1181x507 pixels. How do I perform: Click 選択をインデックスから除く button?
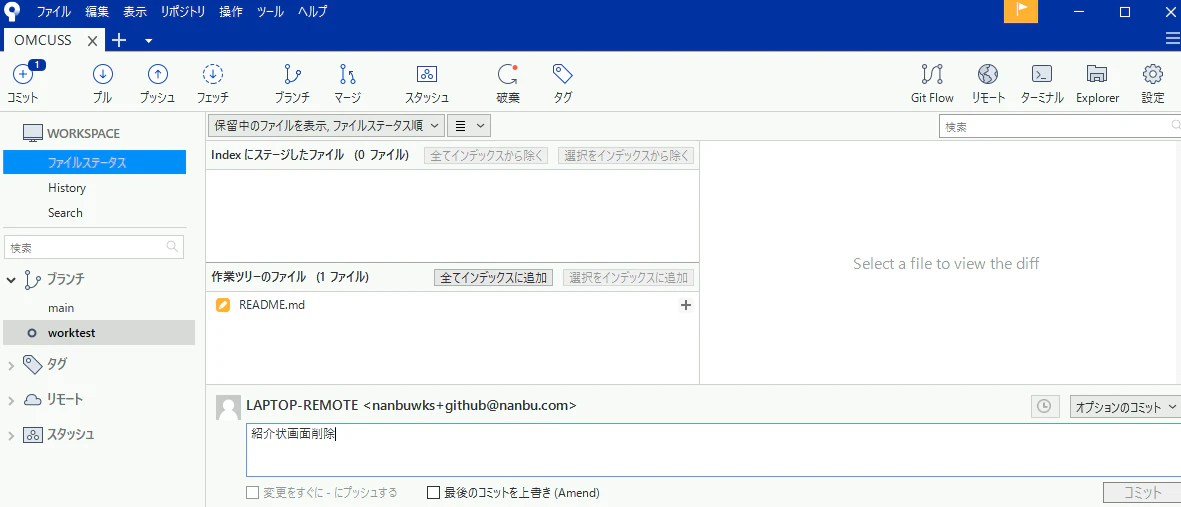[626, 155]
